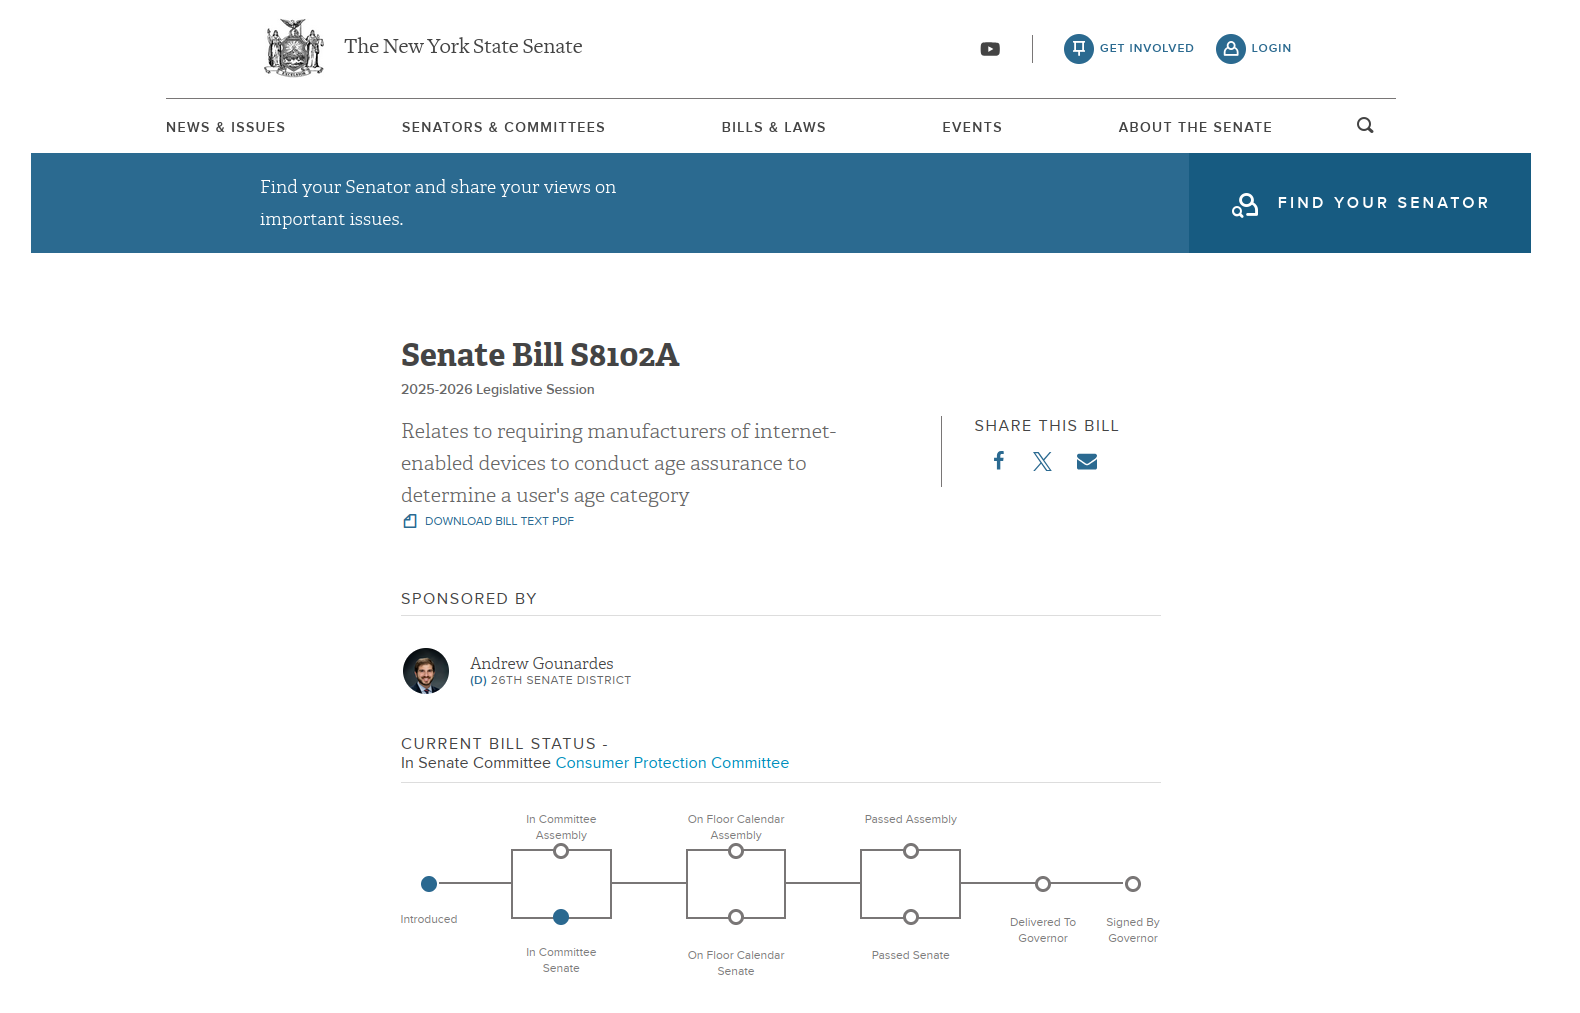Go to The New York State Senate homepage title
This screenshot has height=1013, width=1580.
point(463,46)
